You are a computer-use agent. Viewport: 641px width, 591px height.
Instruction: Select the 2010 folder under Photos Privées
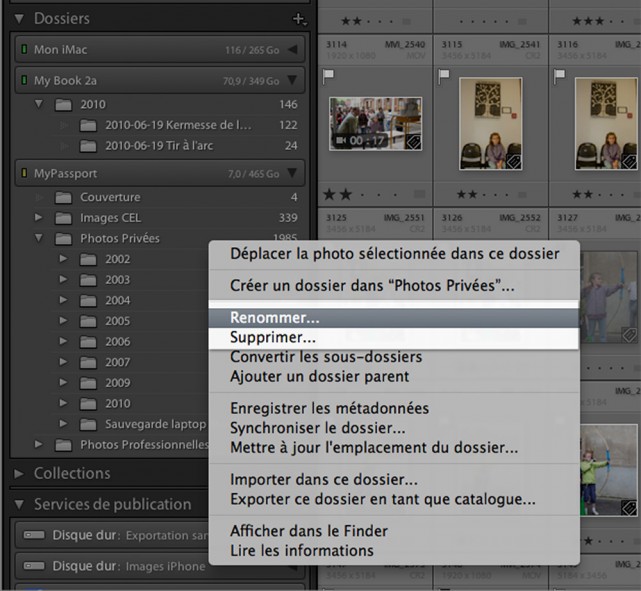click(118, 403)
